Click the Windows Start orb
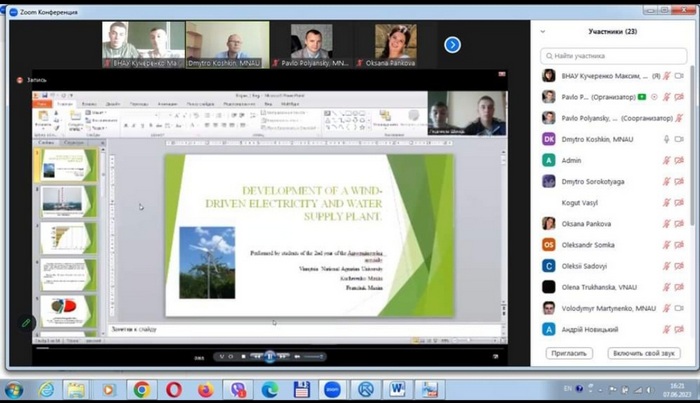 pyautogui.click(x=14, y=390)
